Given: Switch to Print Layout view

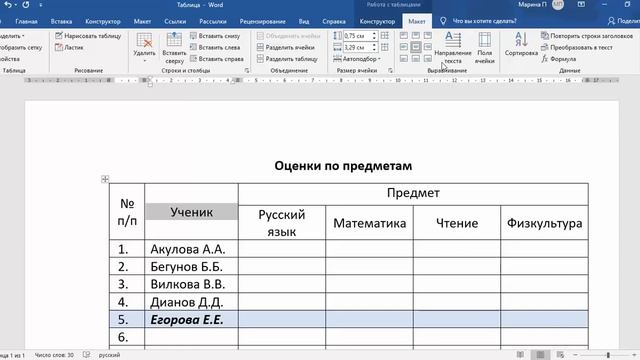Looking at the screenshot, I should pos(540,355).
